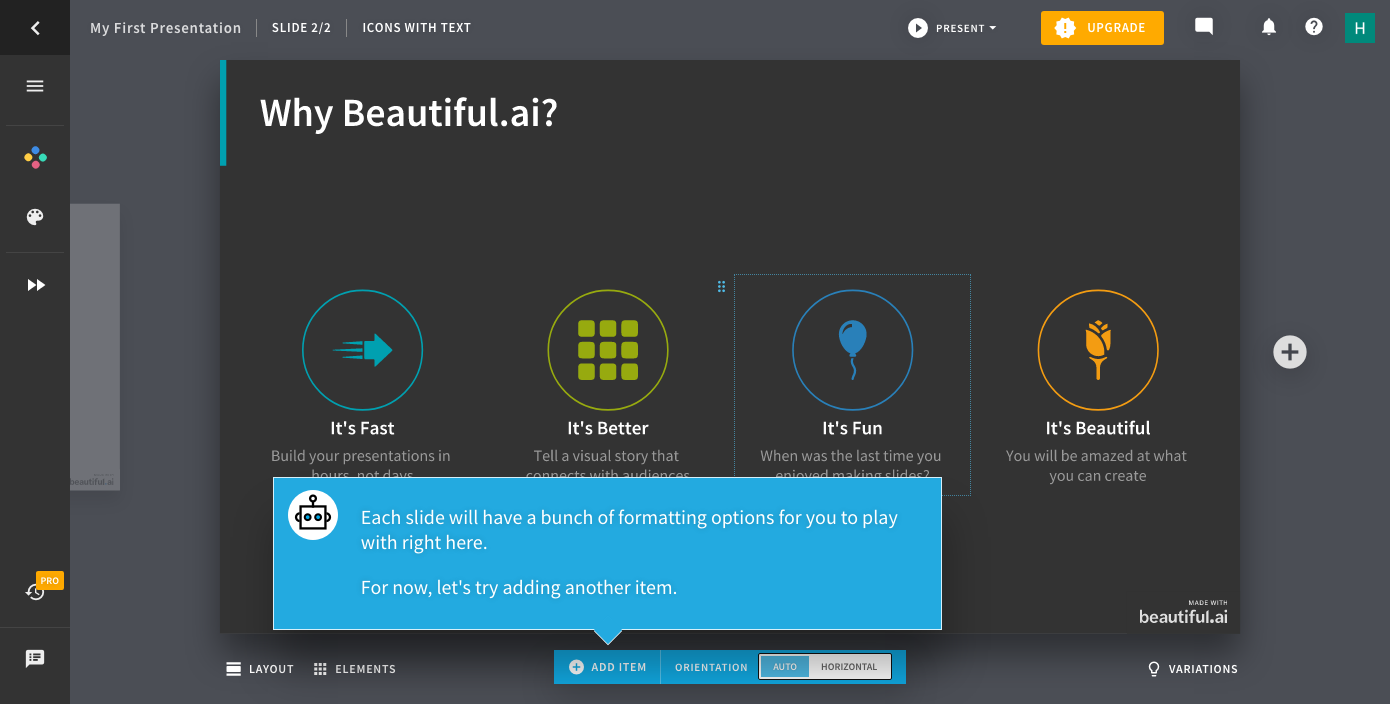Open notifications bell icon
The image size is (1390, 704).
pyautogui.click(x=1269, y=27)
